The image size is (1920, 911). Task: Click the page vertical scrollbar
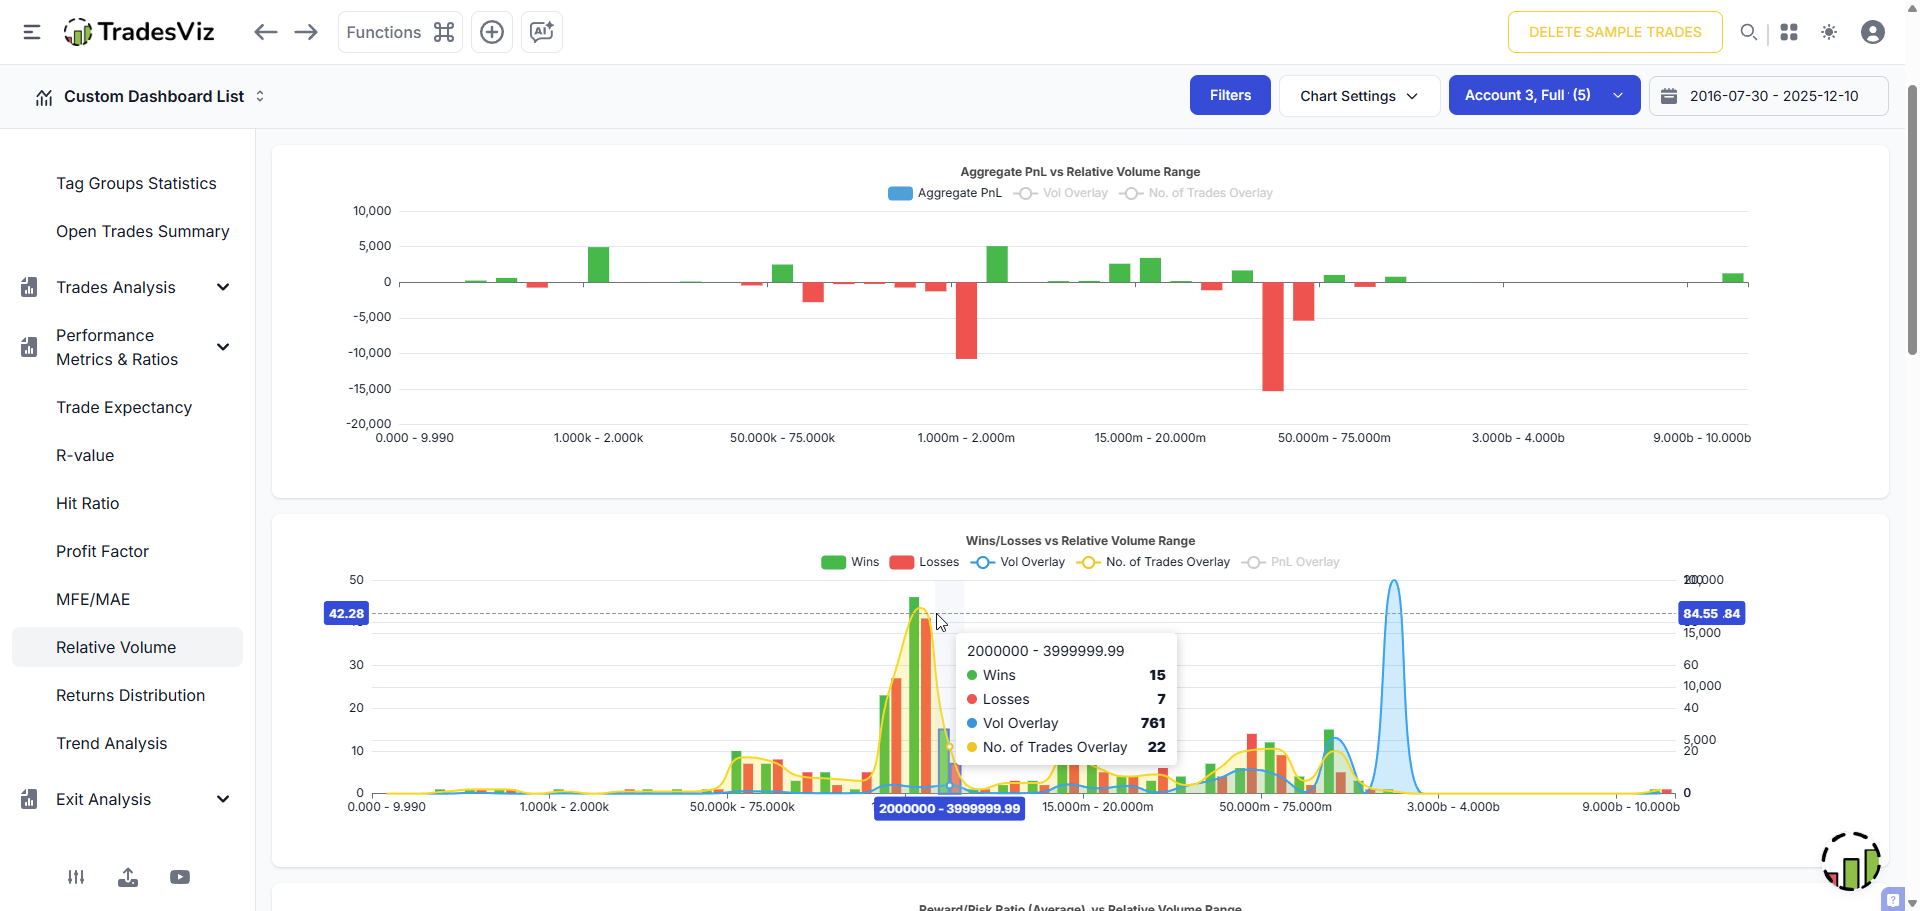point(1912,220)
